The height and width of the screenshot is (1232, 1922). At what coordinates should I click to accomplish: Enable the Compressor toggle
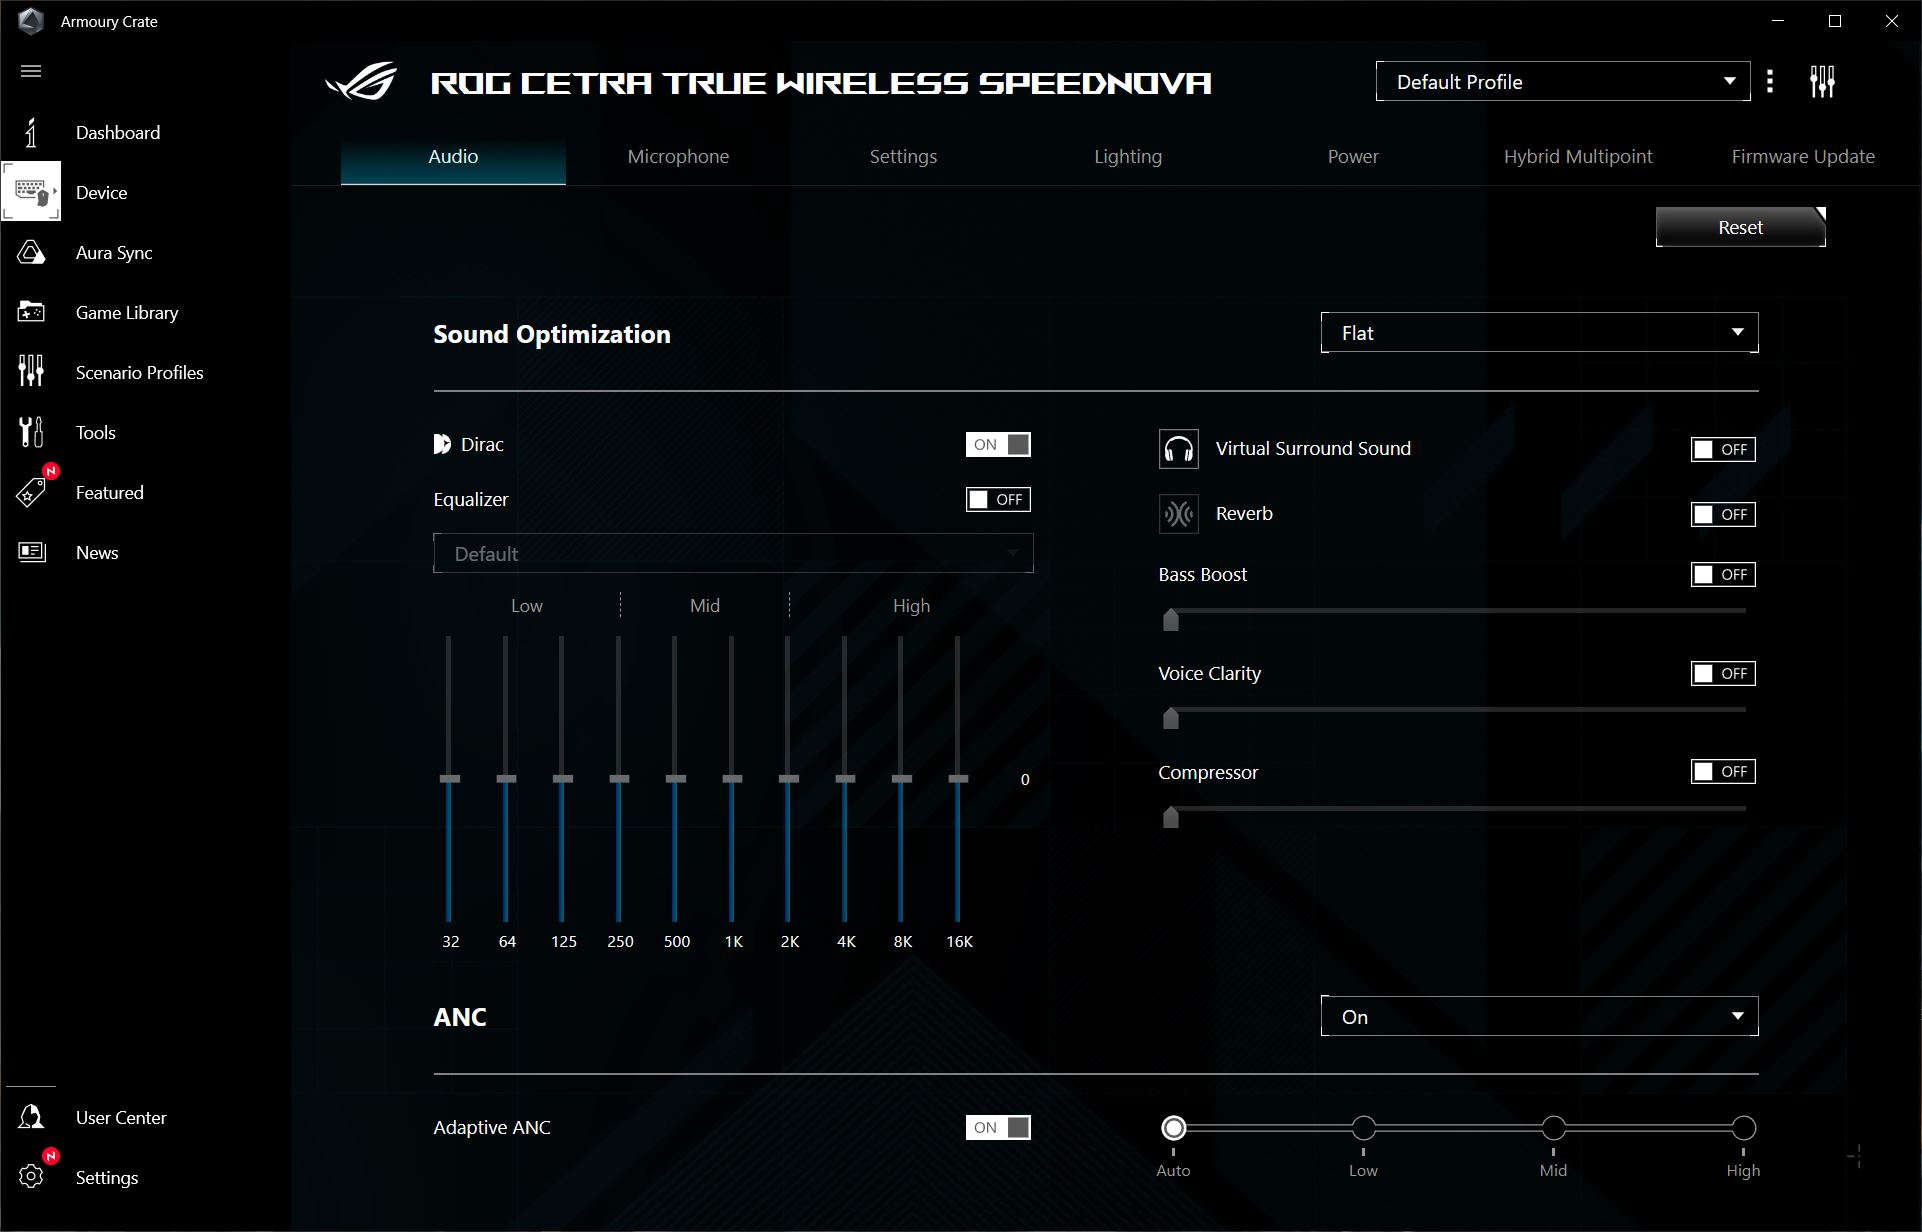1723,771
